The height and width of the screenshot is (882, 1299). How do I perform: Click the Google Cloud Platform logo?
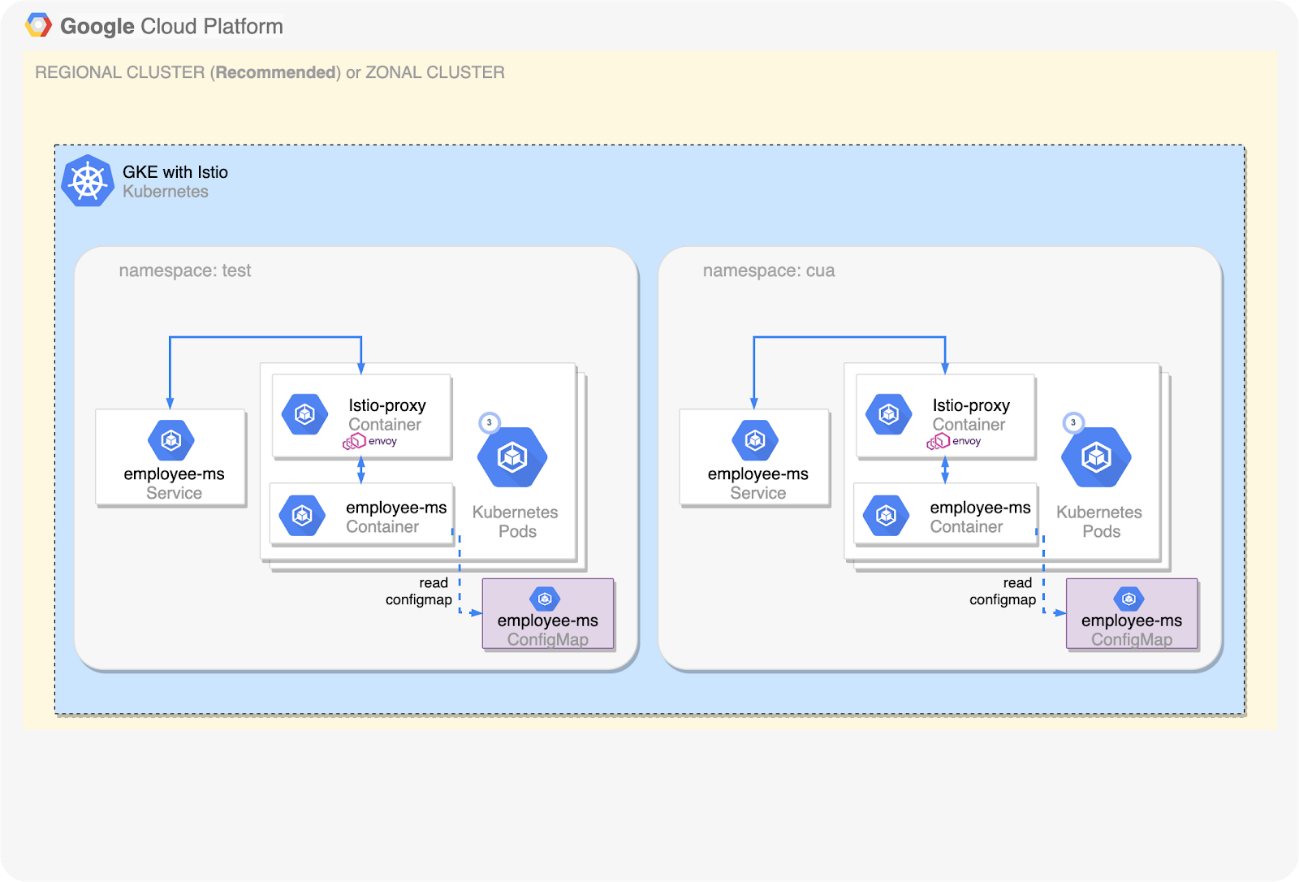39,26
